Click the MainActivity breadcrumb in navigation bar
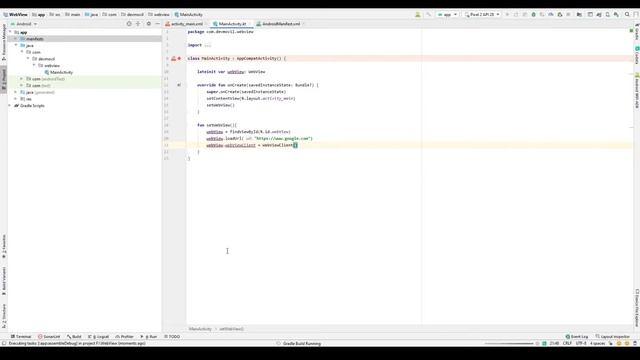This screenshot has height=360, width=640. point(189,14)
